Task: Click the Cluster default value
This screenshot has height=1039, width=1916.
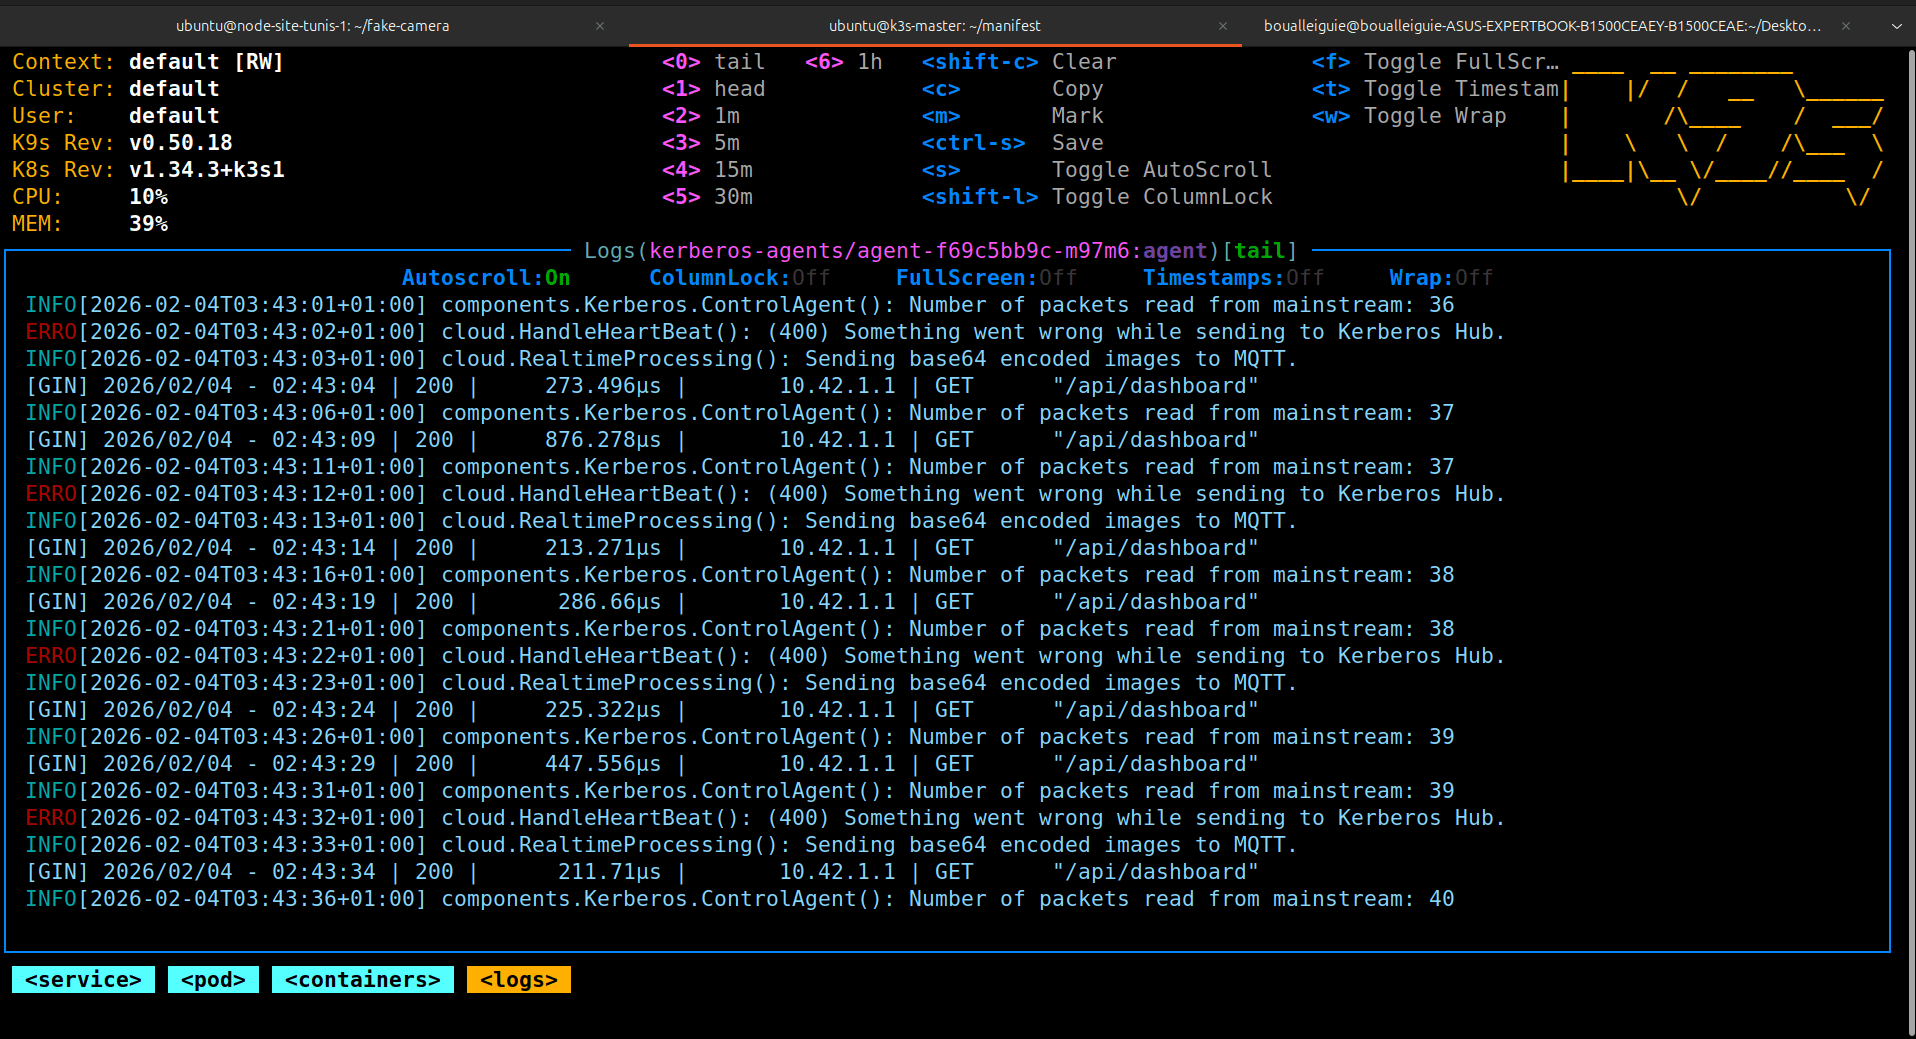Action: 174,89
